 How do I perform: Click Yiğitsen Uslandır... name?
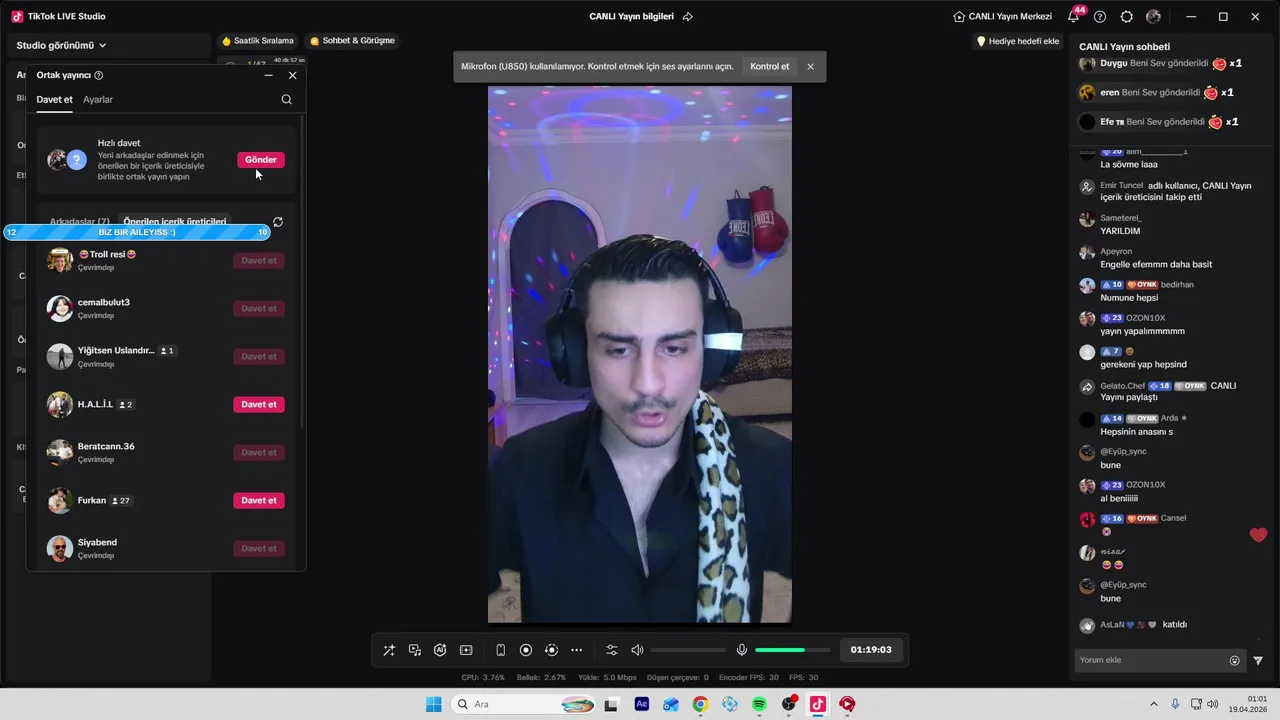(116, 351)
